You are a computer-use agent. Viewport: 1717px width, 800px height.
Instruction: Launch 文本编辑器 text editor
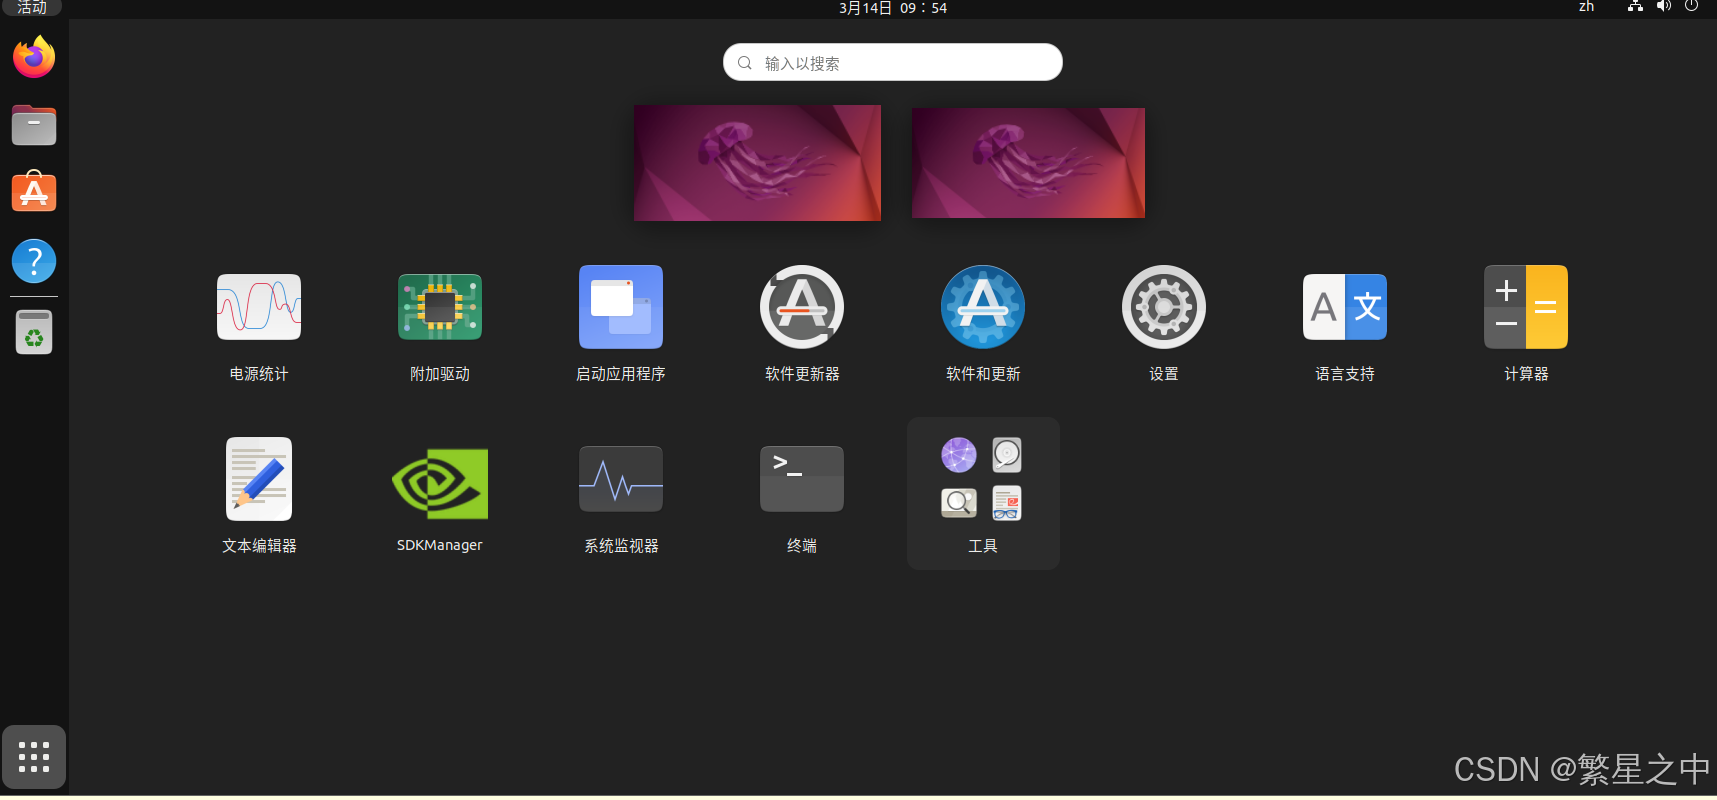click(259, 479)
